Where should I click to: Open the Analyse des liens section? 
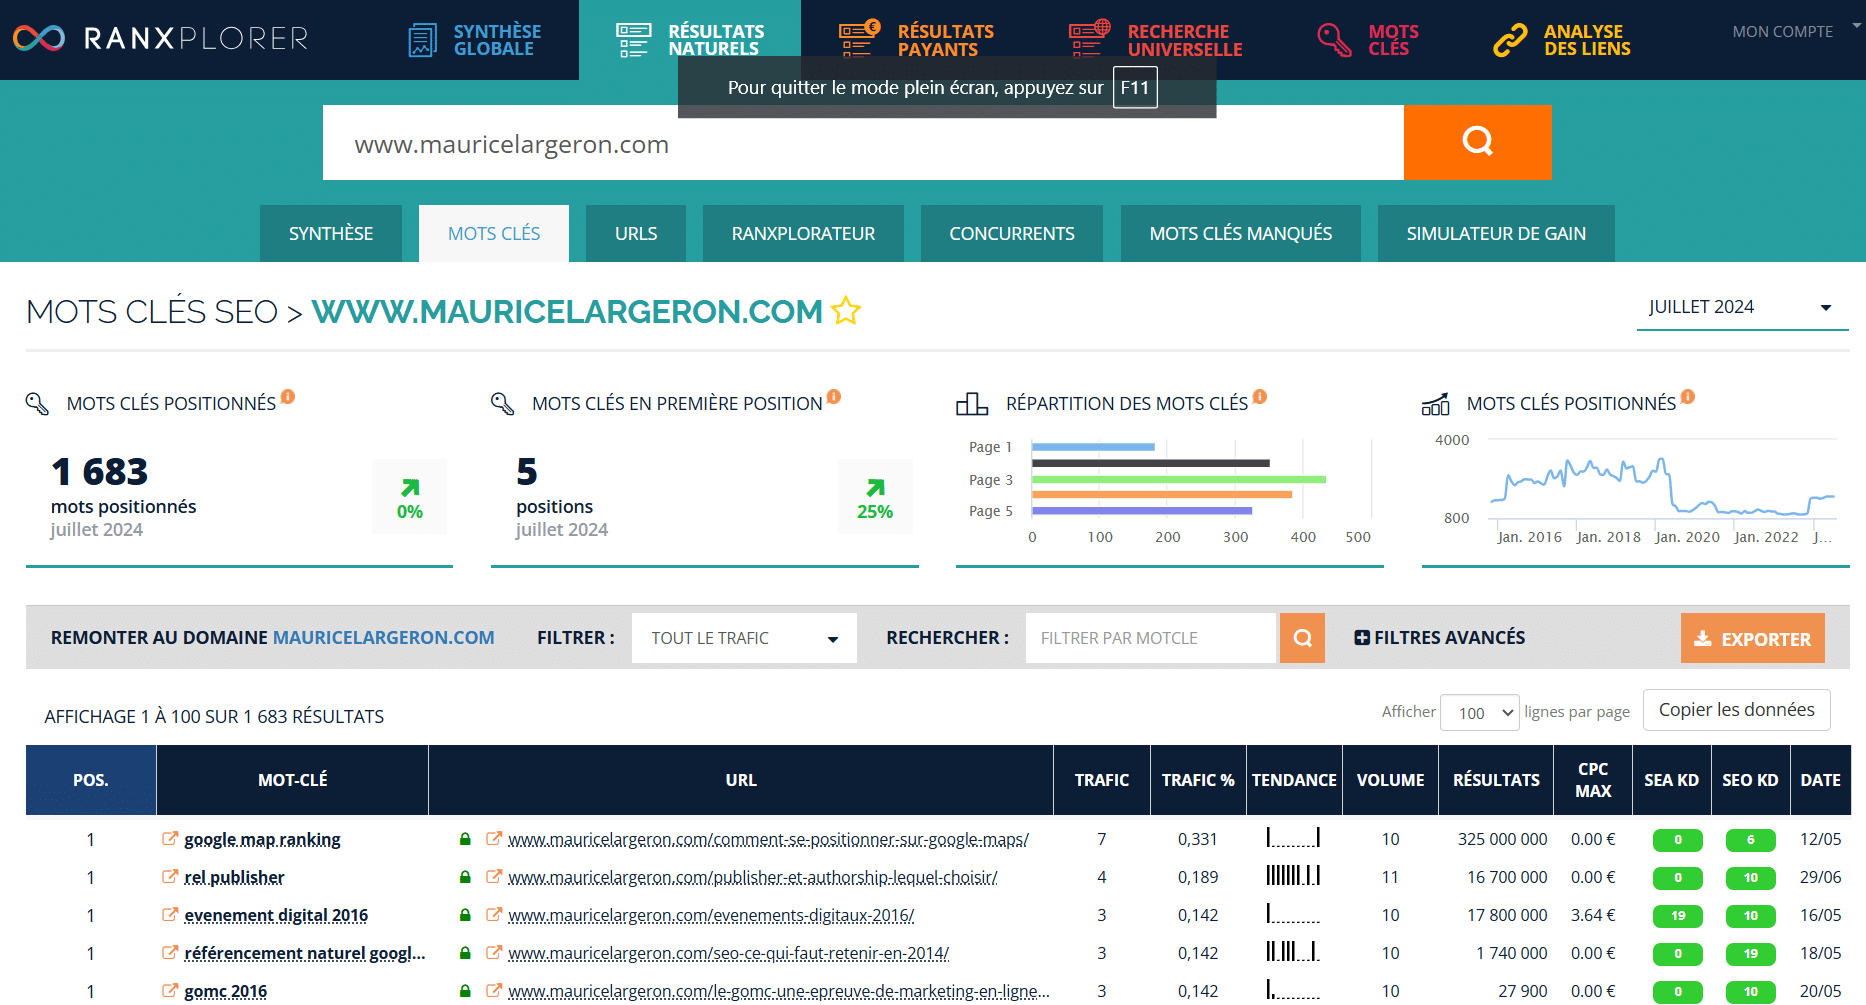(x=1562, y=40)
